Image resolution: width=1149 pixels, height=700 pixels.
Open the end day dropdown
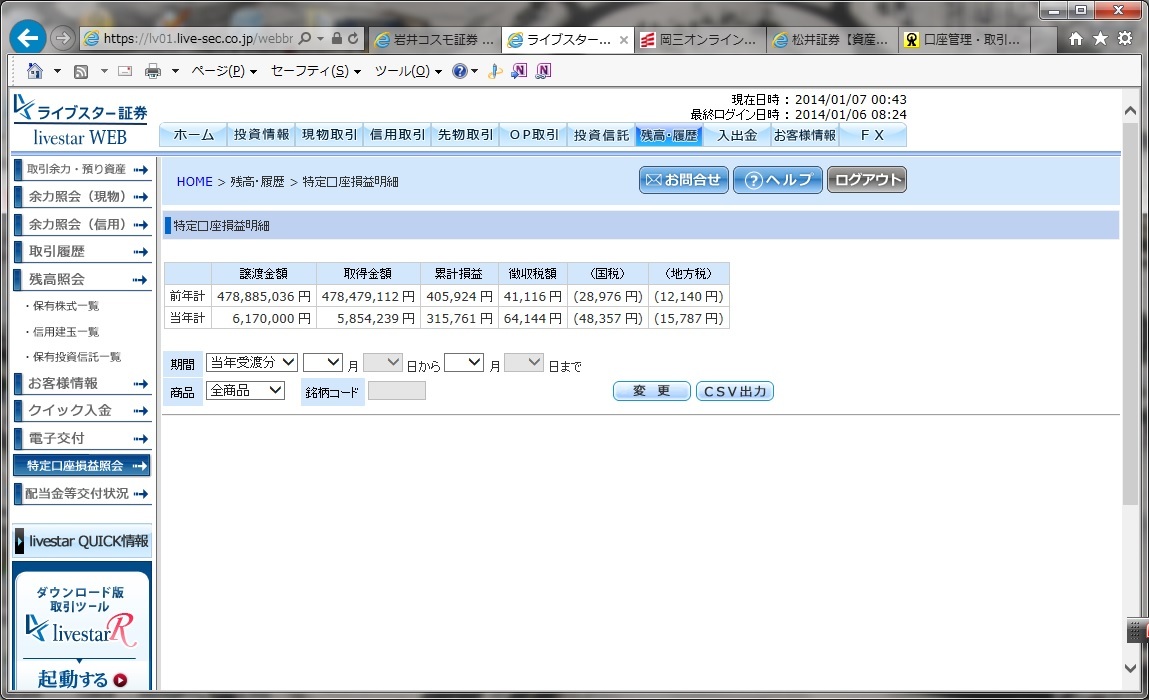tap(524, 362)
